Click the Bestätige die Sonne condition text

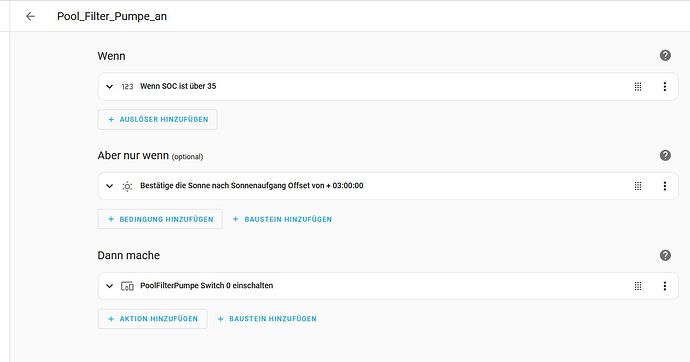(252, 186)
